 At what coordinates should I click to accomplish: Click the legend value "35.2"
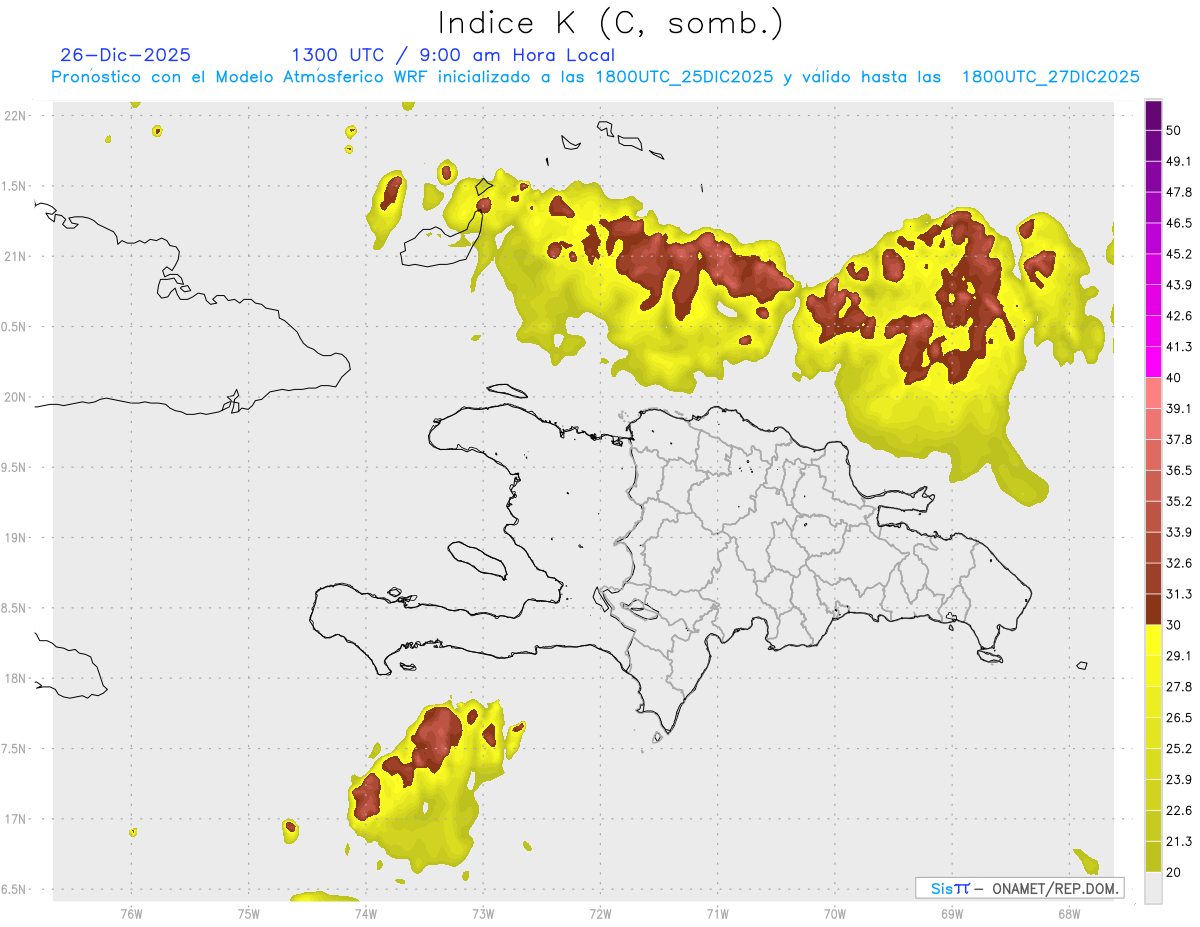point(1178,501)
